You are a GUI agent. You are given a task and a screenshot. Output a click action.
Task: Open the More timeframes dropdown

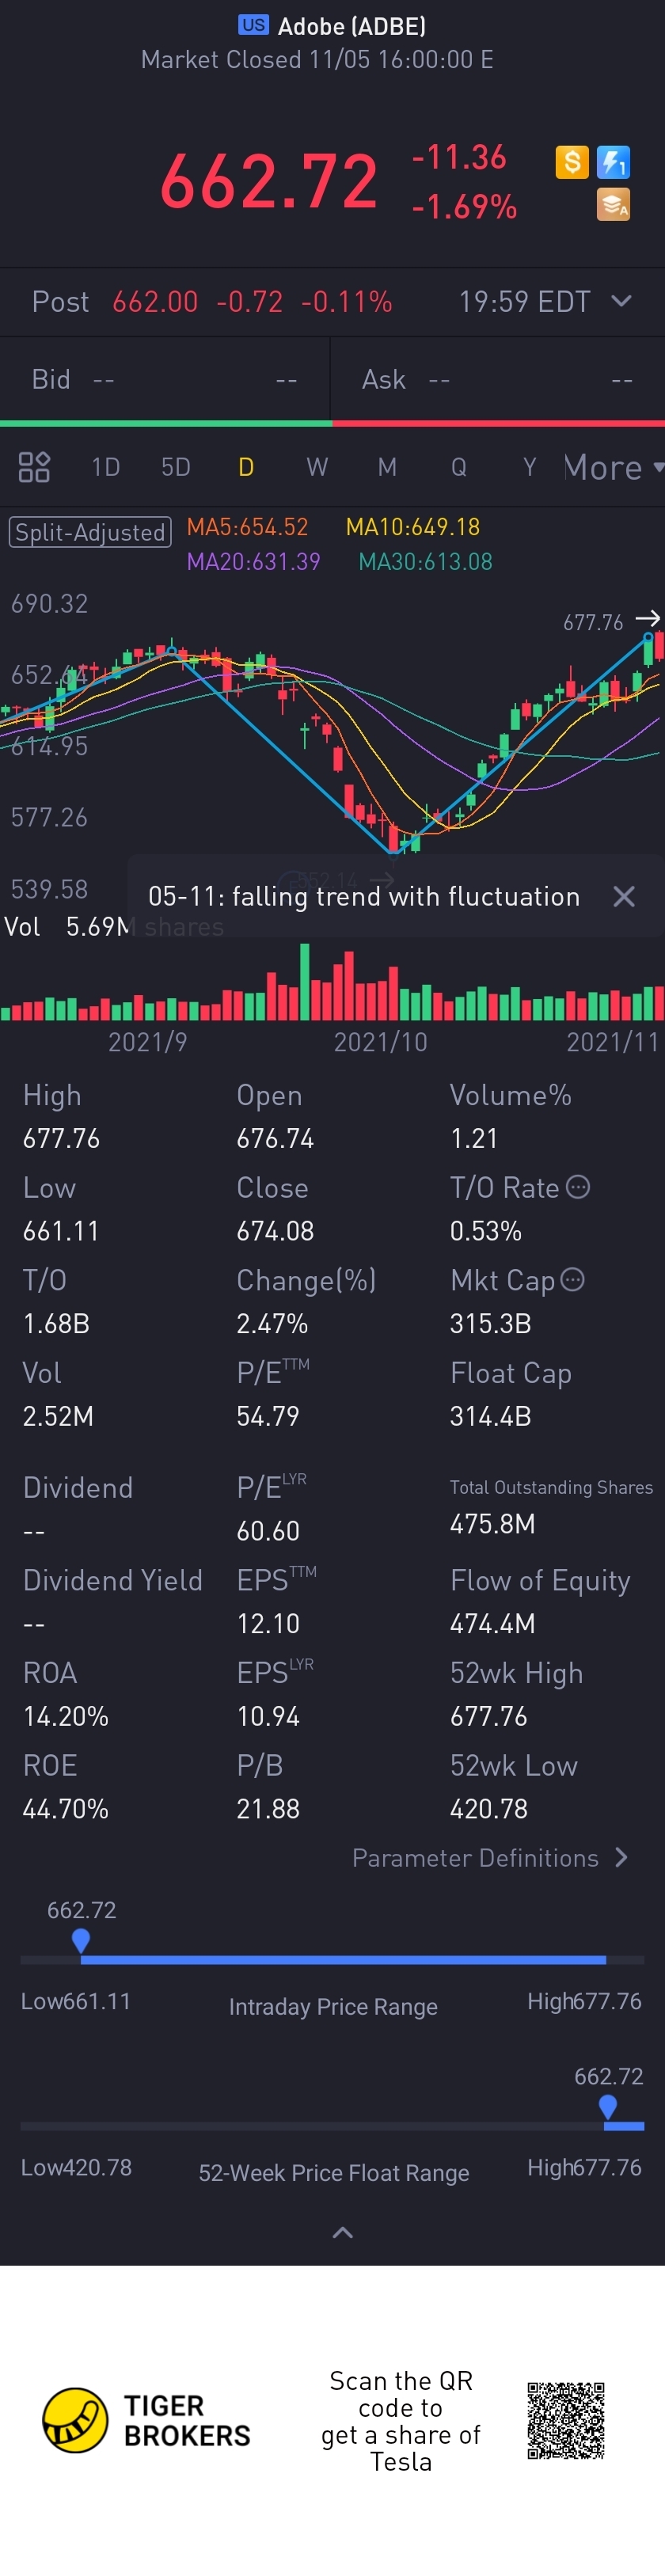pyautogui.click(x=612, y=467)
